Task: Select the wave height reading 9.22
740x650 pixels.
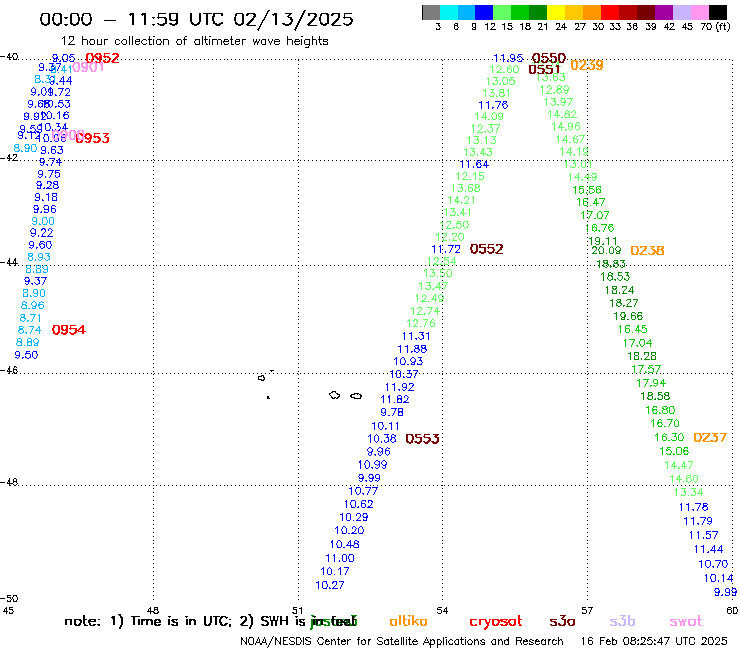Action: 42,232
